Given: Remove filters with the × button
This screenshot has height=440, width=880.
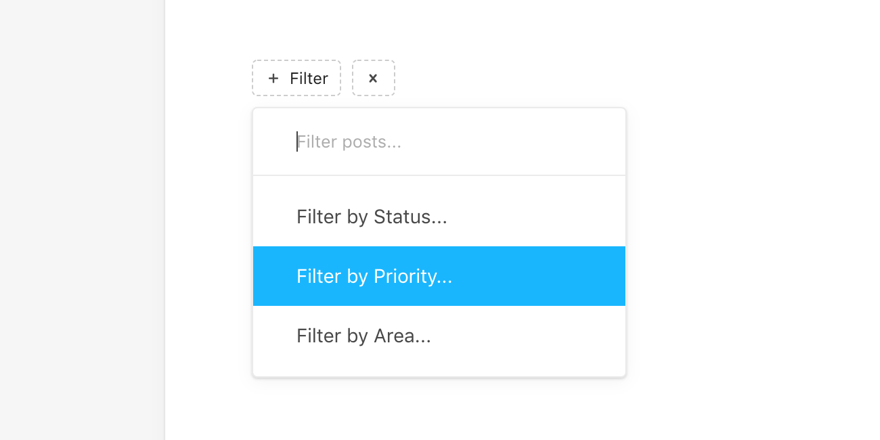Looking at the screenshot, I should pos(373,78).
